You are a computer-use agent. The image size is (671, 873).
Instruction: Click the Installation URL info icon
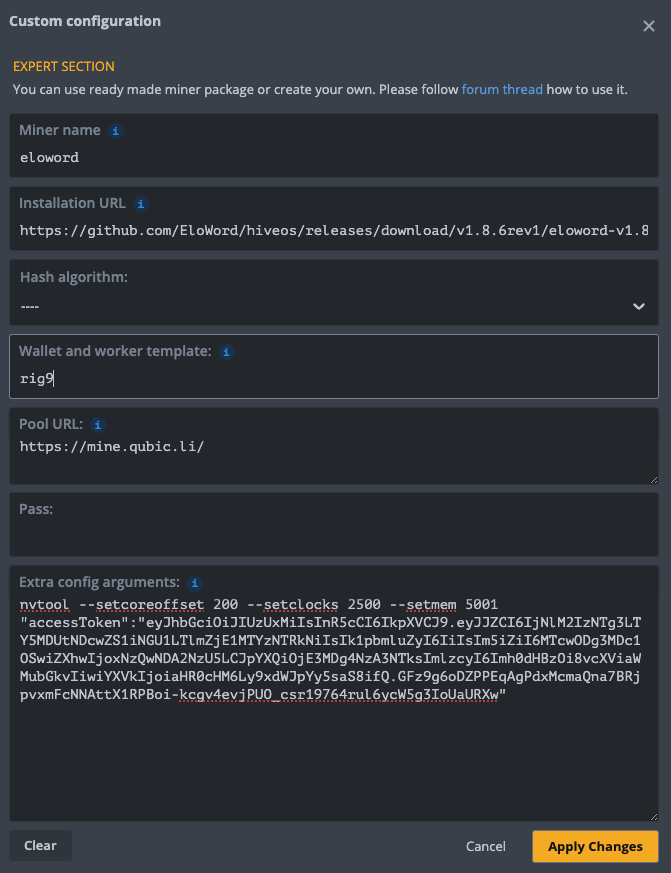[140, 203]
